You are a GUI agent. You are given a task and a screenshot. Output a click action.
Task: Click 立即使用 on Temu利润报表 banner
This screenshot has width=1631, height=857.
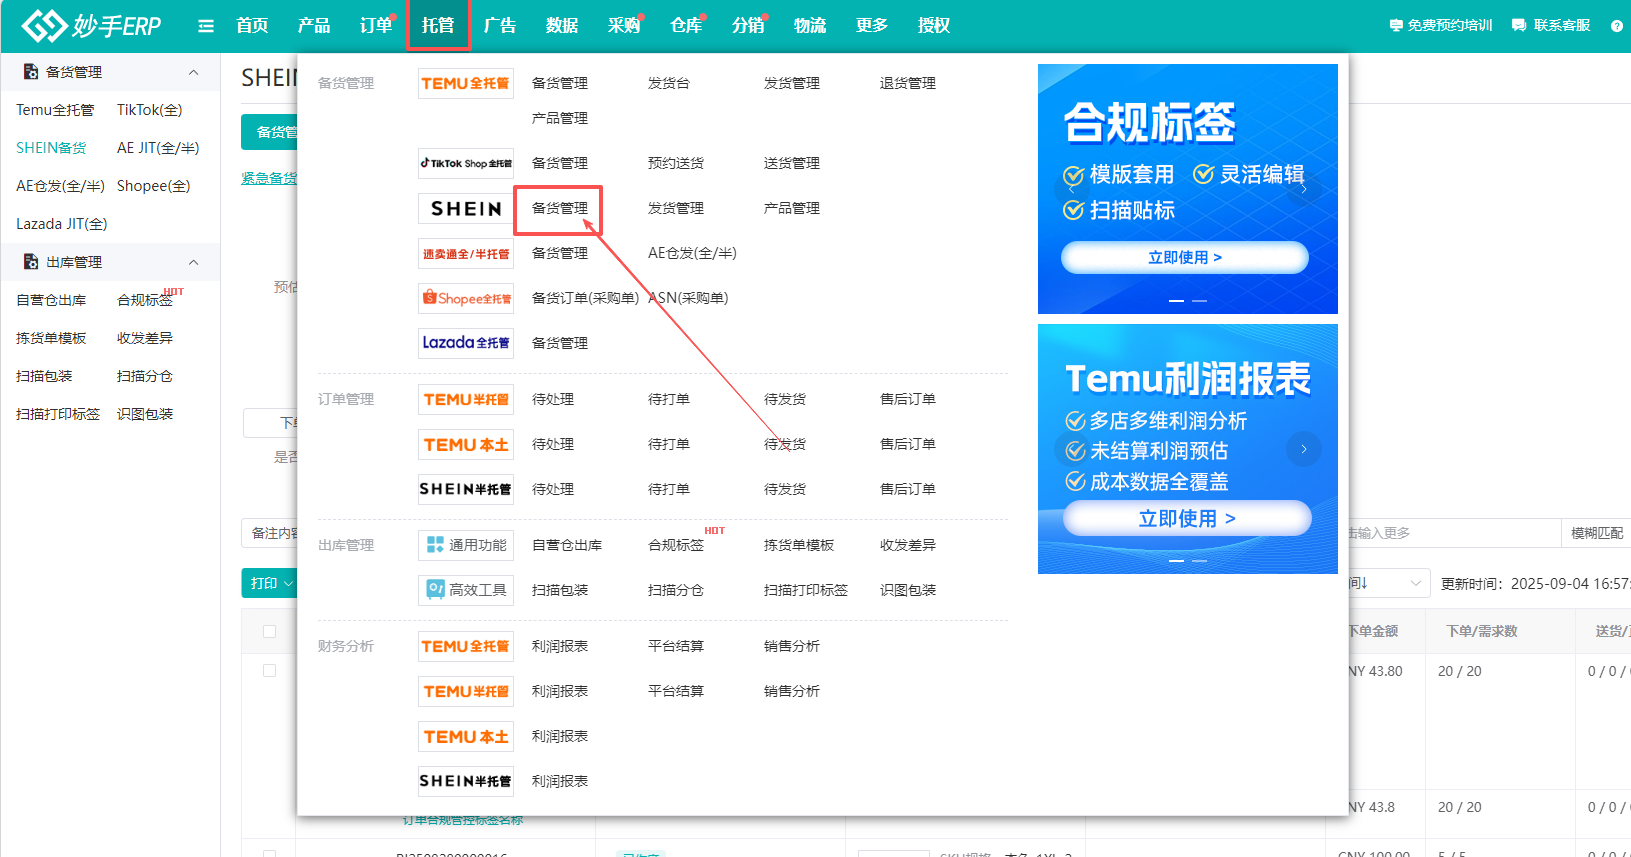pos(1187,518)
